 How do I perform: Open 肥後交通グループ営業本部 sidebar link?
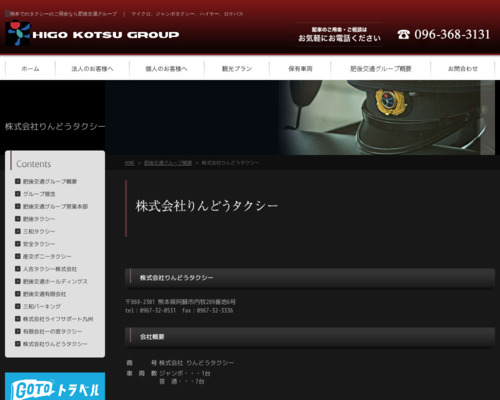[55, 206]
